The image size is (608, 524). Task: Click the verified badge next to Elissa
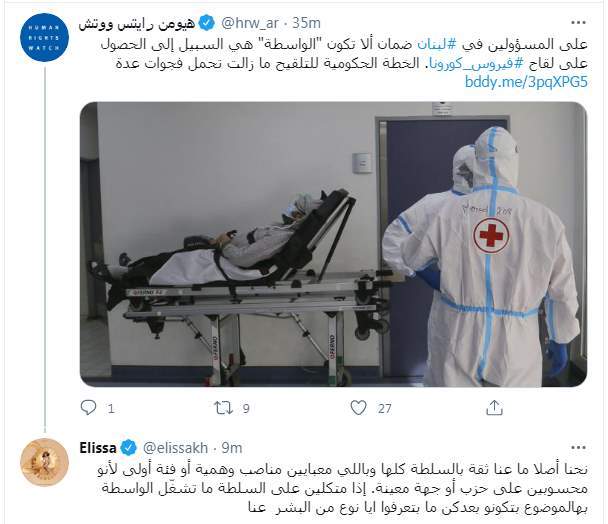129,448
